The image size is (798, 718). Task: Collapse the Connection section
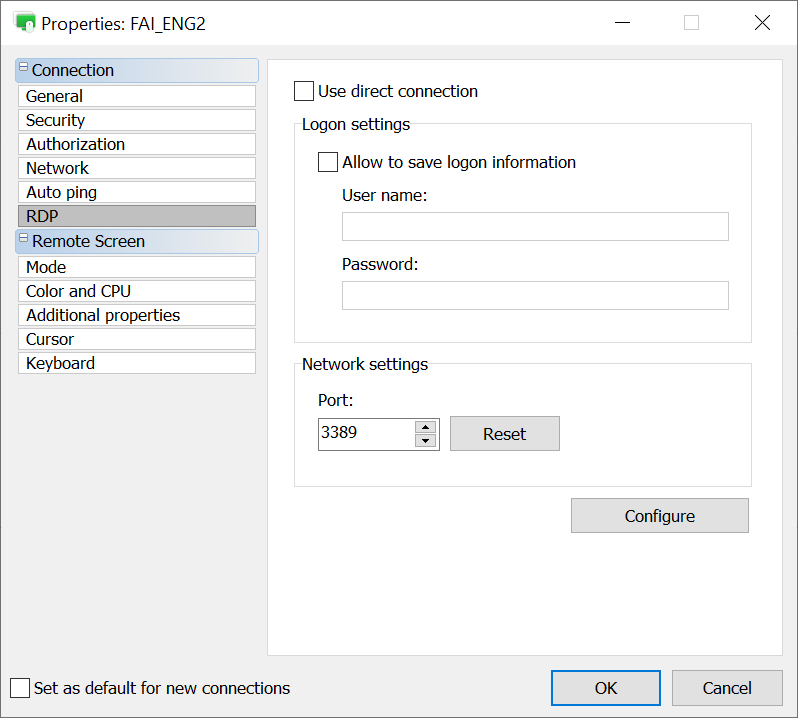pyautogui.click(x=24, y=68)
